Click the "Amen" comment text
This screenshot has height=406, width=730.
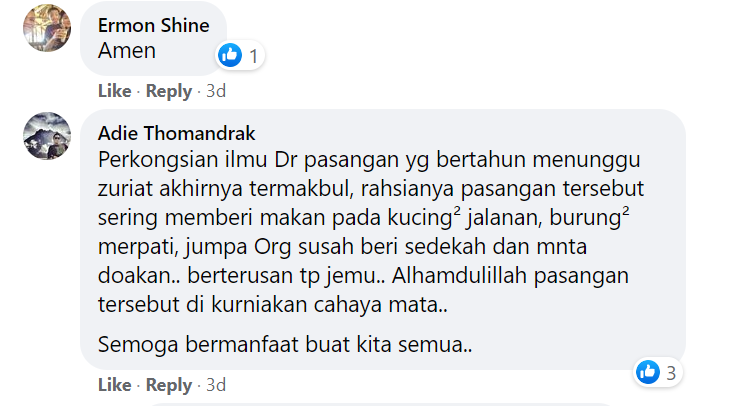[129, 51]
